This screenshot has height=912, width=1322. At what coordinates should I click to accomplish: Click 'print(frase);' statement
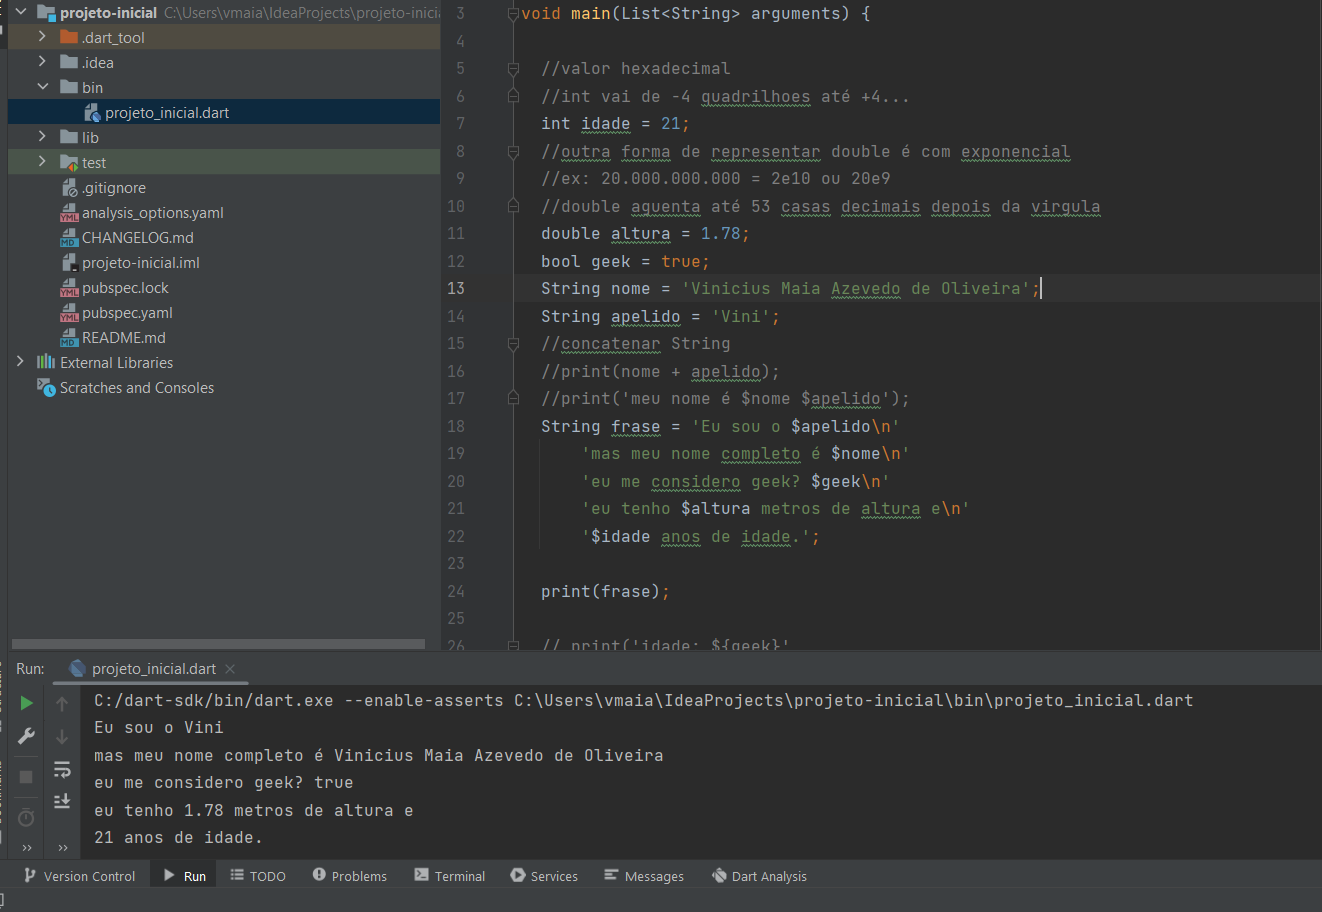coord(605,591)
